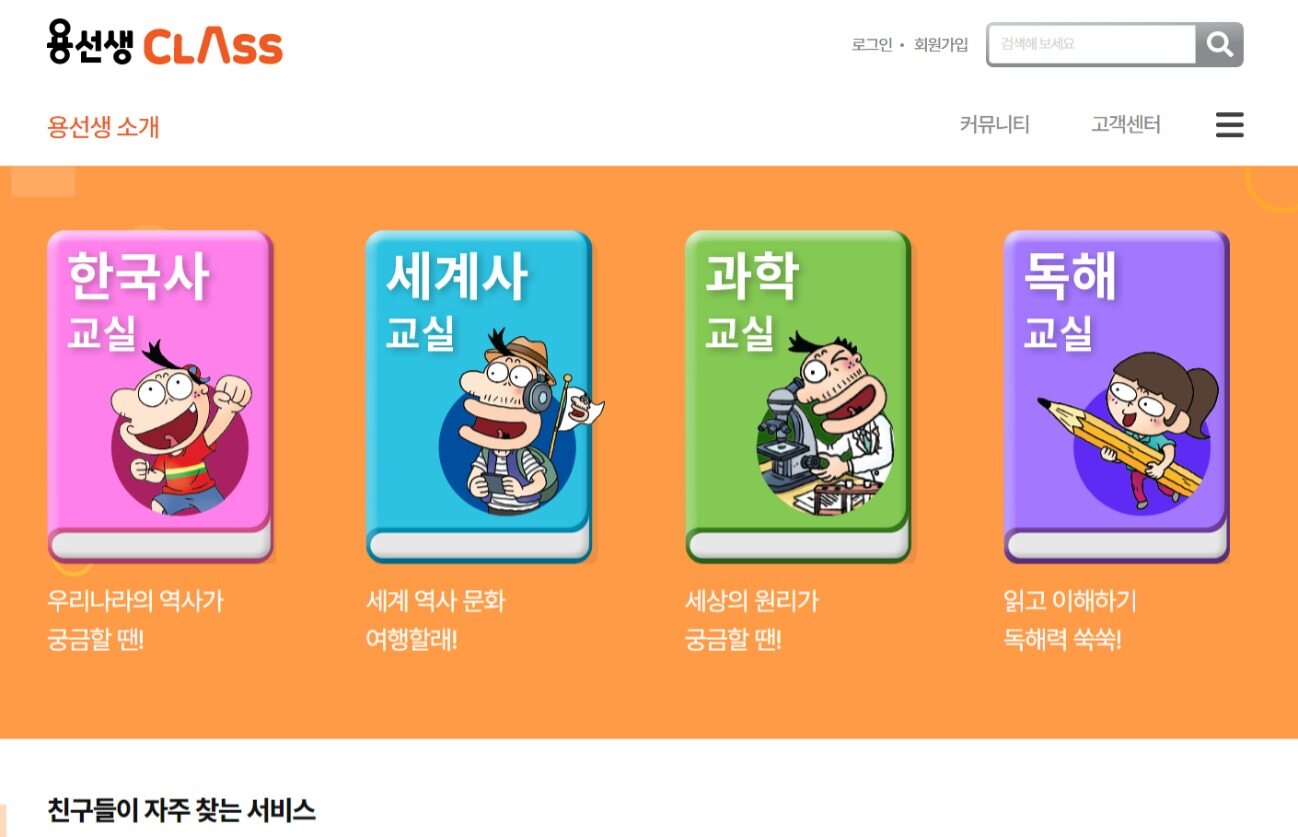Screen dimensions: 1298x837
Task: Open the 독해 교실 purple book
Action: click(x=1117, y=396)
